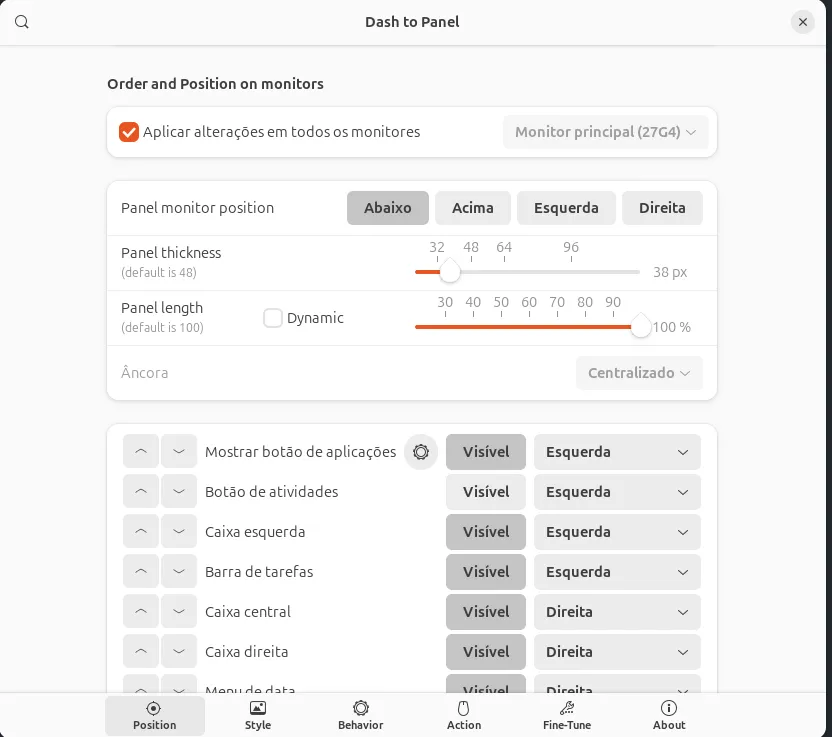Open position dropdown for Caixa central
Image resolution: width=832 pixels, height=737 pixels.
click(x=617, y=612)
